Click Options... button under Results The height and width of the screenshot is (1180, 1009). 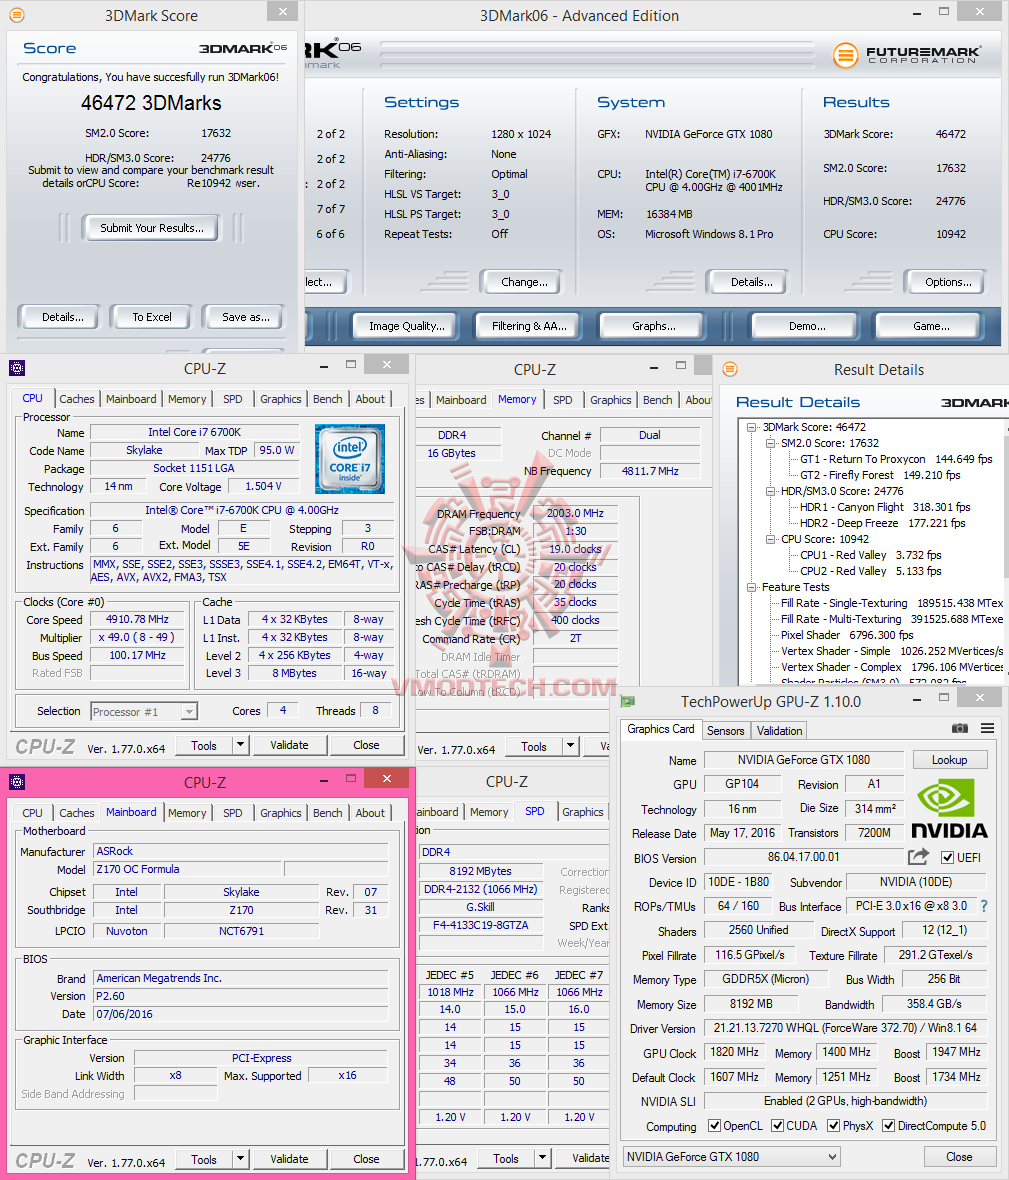coord(947,281)
